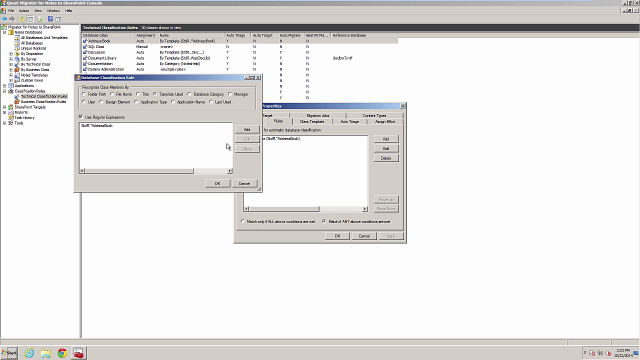Viewport: 640px width, 360px height.
Task: Click the Tools tree icon
Action: point(11,123)
